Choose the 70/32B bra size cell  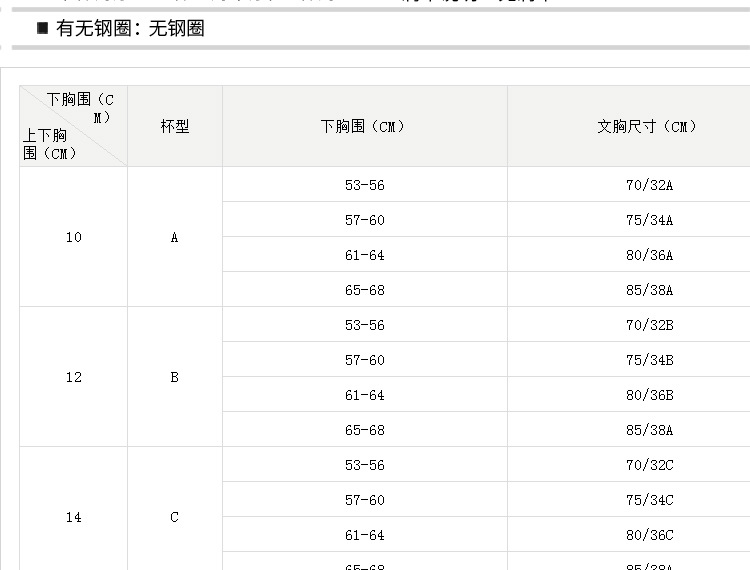point(649,325)
